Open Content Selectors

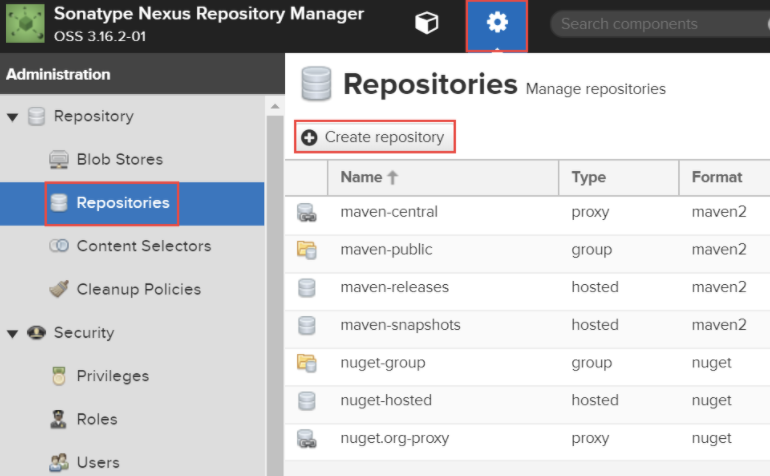(x=143, y=246)
